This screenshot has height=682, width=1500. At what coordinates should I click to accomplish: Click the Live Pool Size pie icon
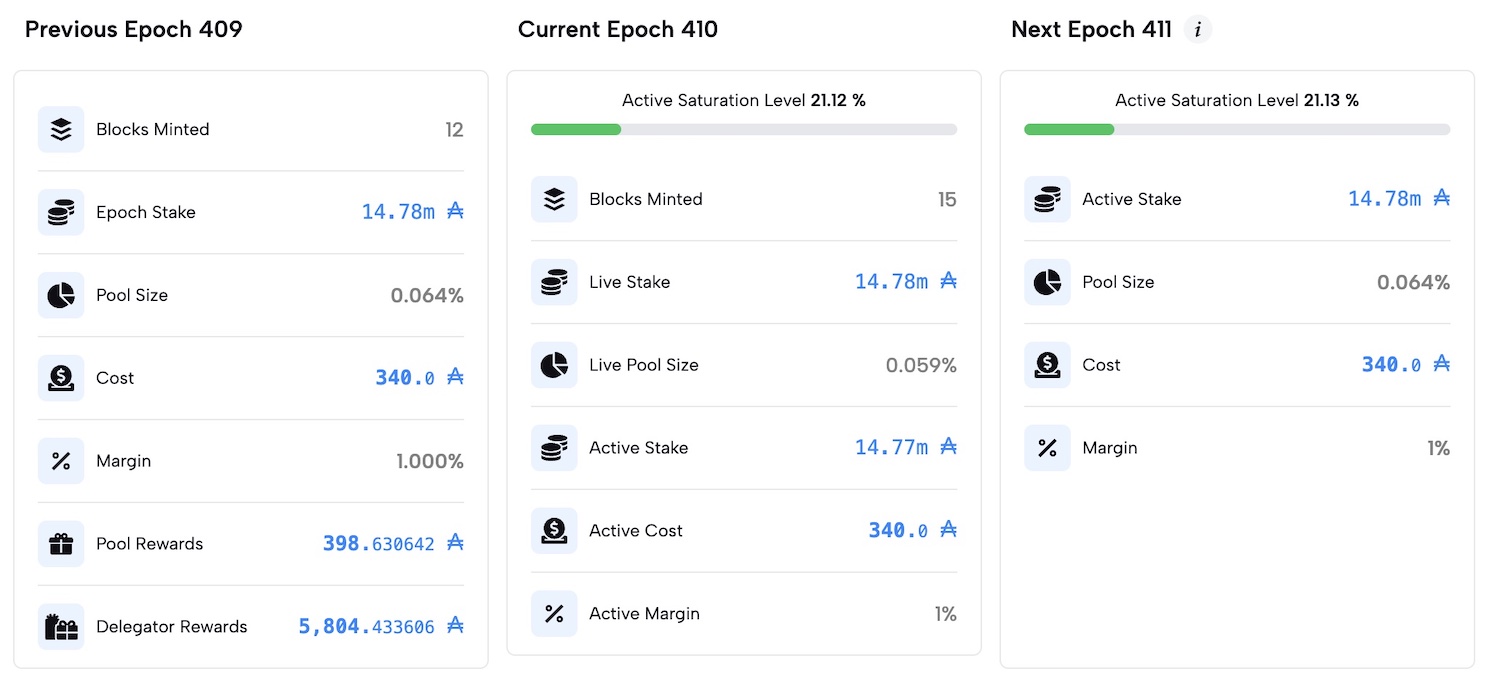click(x=554, y=365)
